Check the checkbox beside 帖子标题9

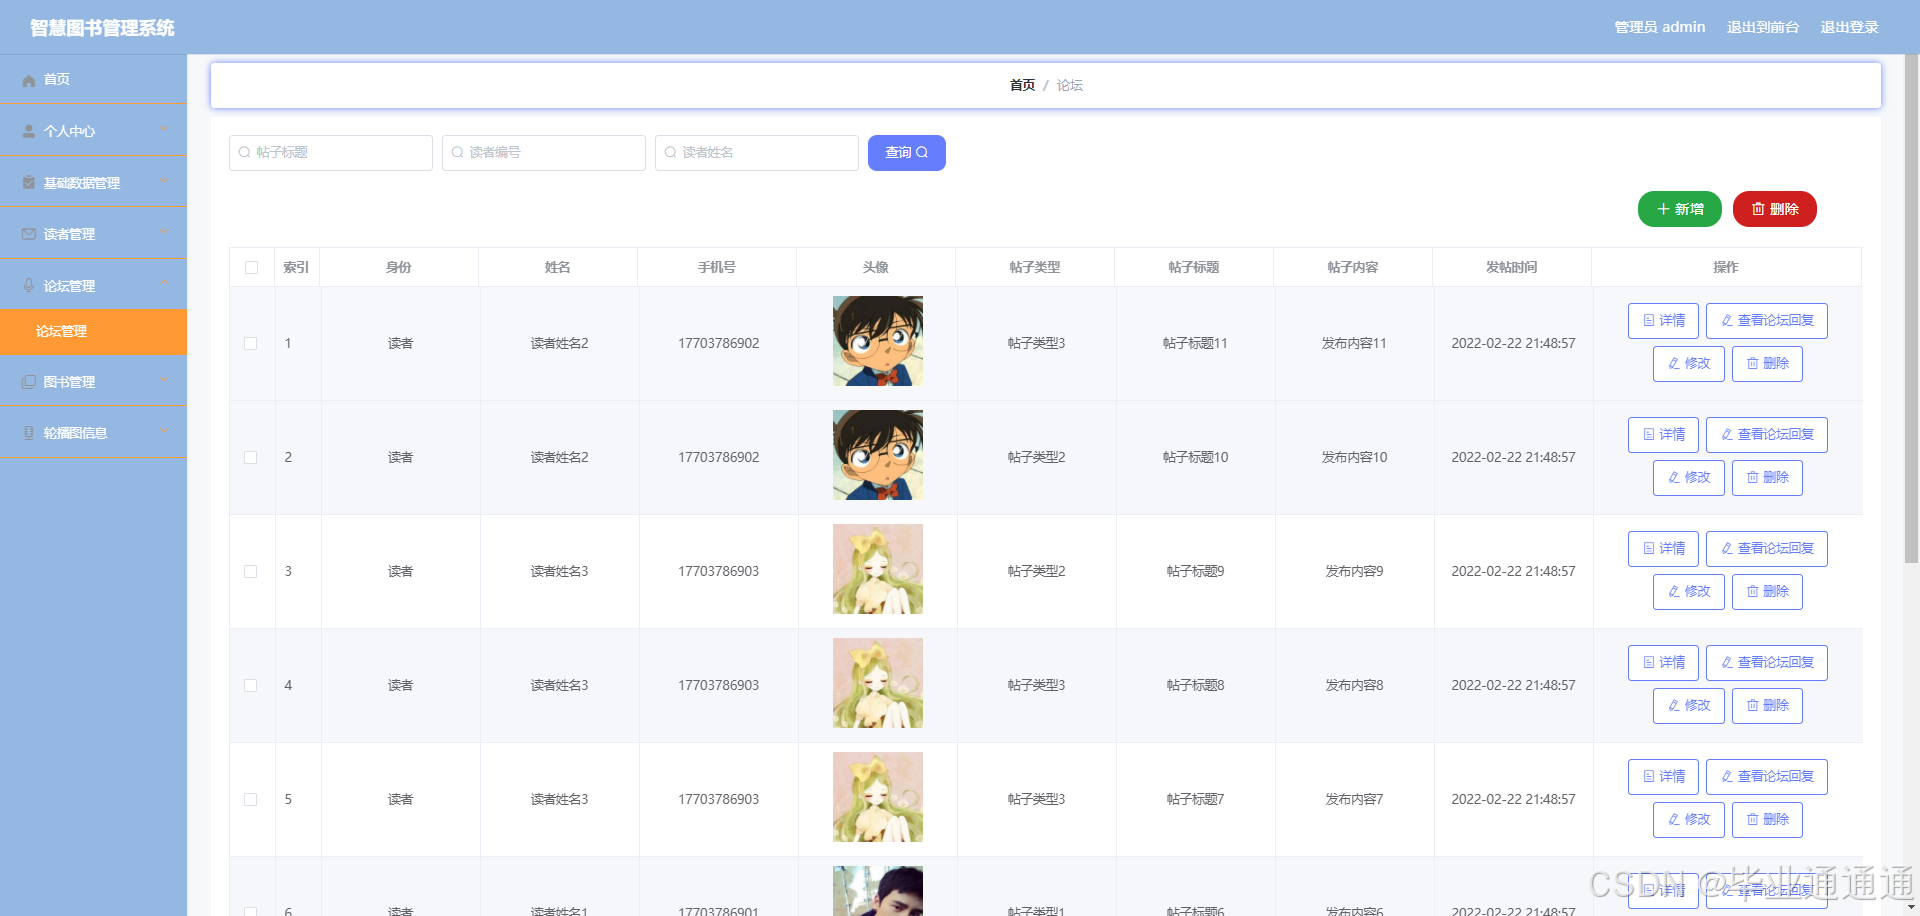251,570
